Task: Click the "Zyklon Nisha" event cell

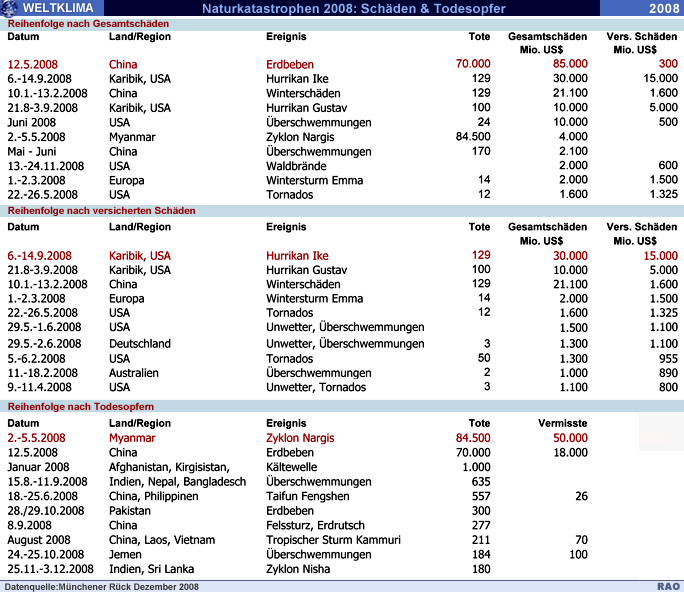Action: pyautogui.click(x=298, y=569)
